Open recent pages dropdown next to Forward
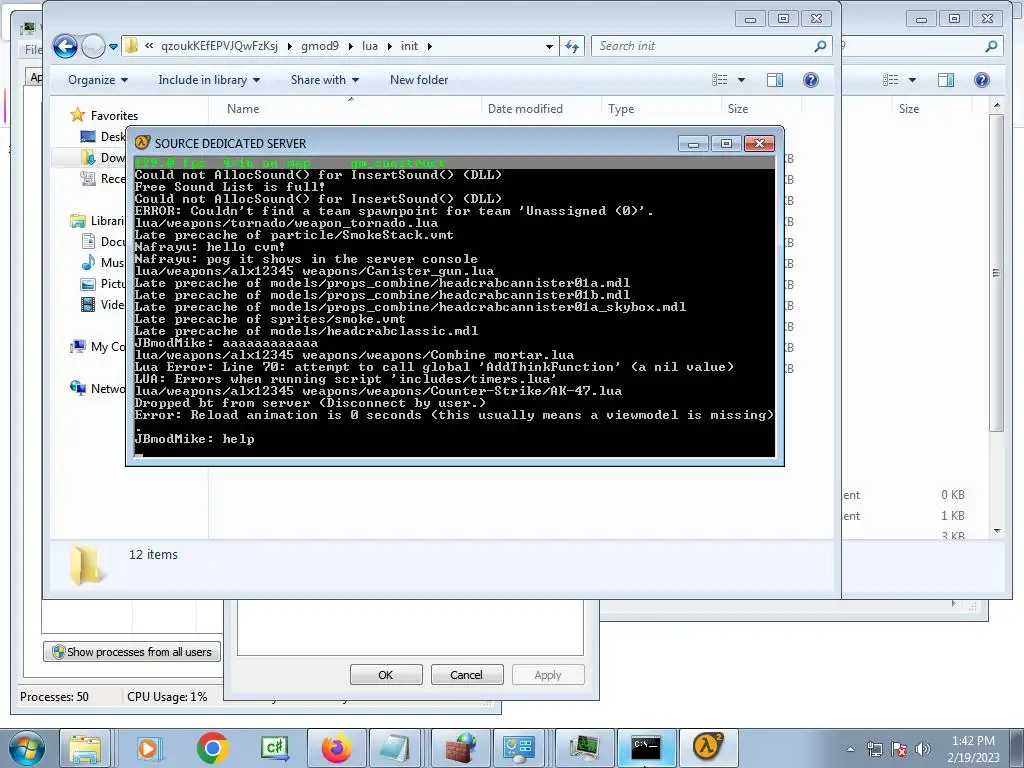Screen dimensions: 1024x768 click(113, 47)
